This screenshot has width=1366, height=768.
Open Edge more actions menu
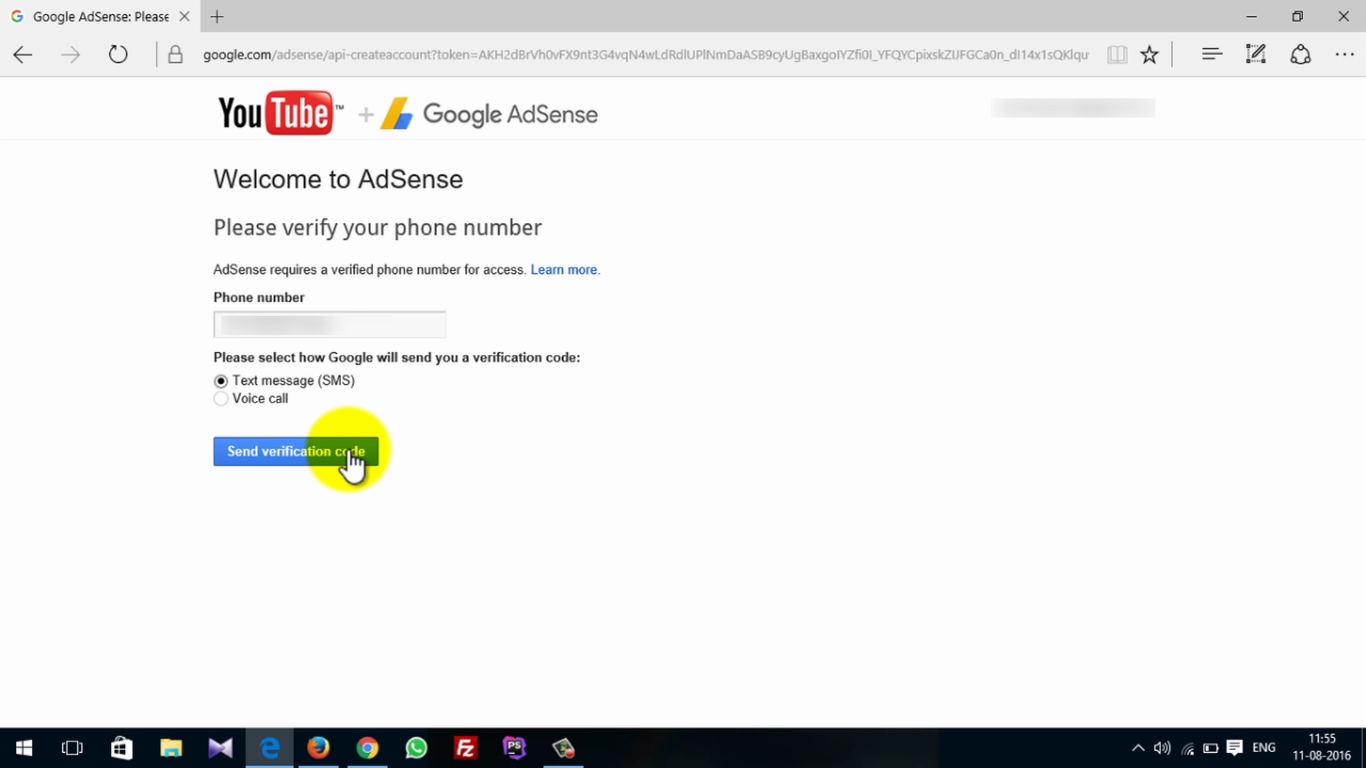[x=1344, y=55]
